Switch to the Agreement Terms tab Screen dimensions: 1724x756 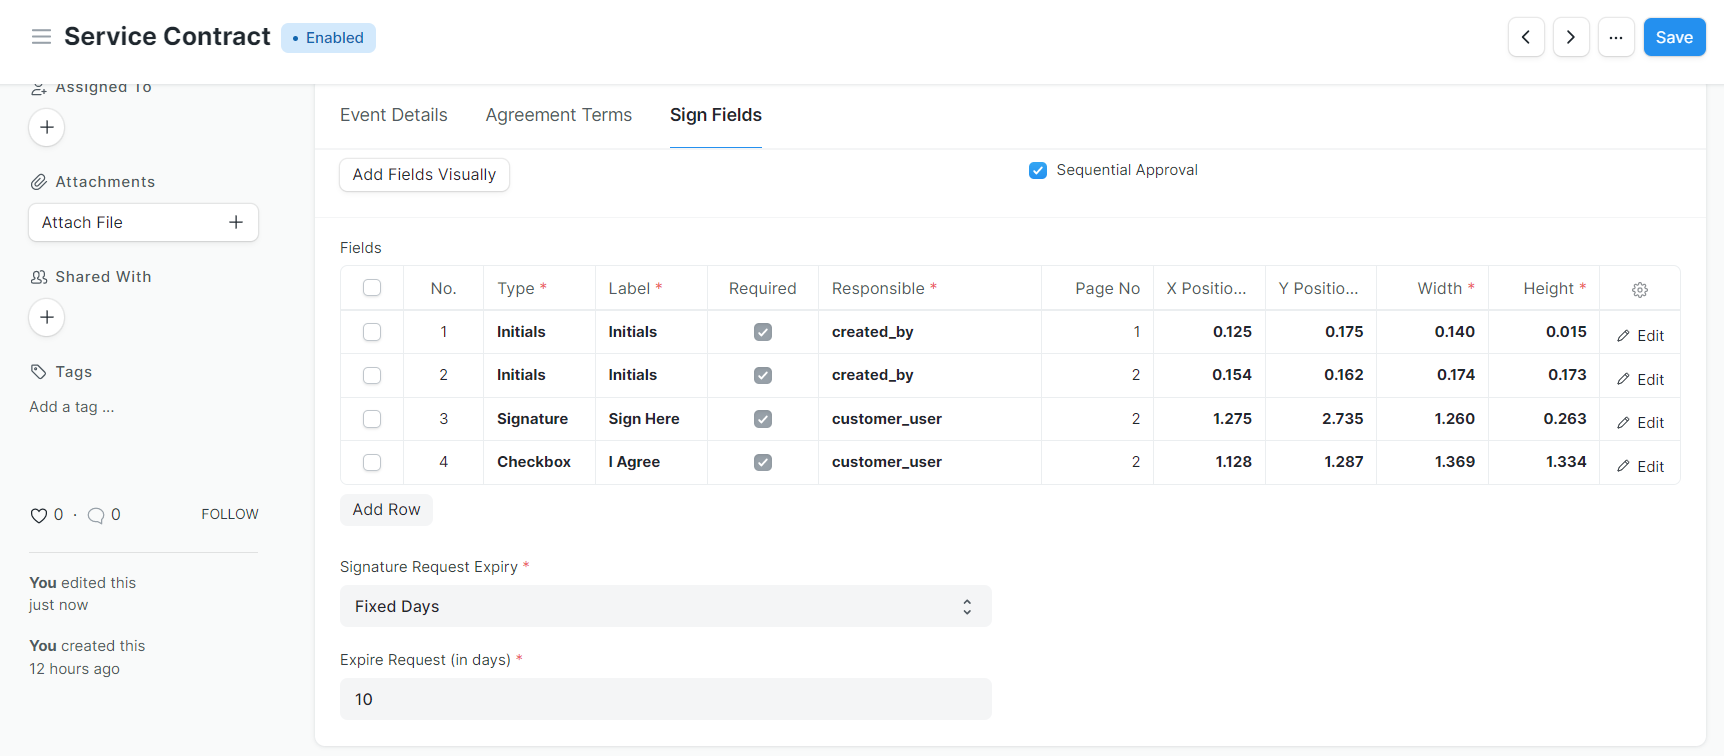558,115
